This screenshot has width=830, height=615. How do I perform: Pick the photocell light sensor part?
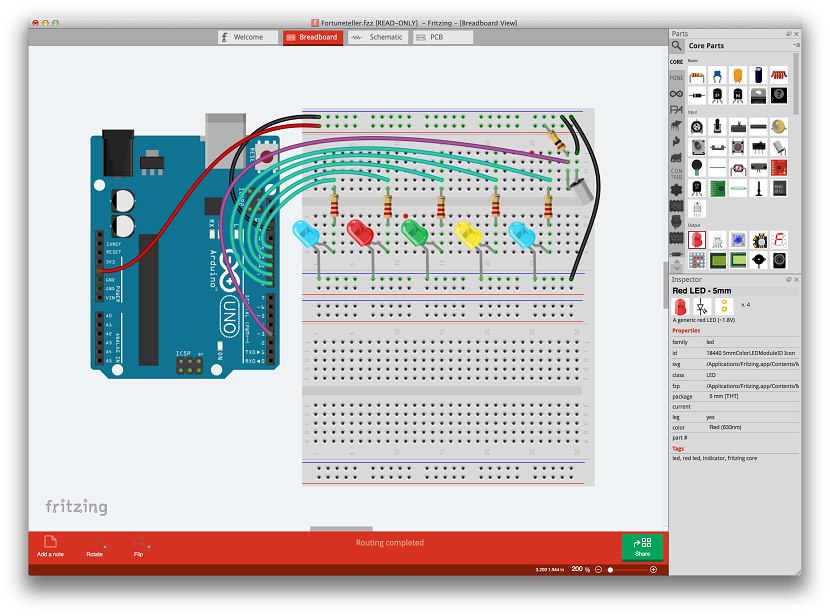coord(737,168)
